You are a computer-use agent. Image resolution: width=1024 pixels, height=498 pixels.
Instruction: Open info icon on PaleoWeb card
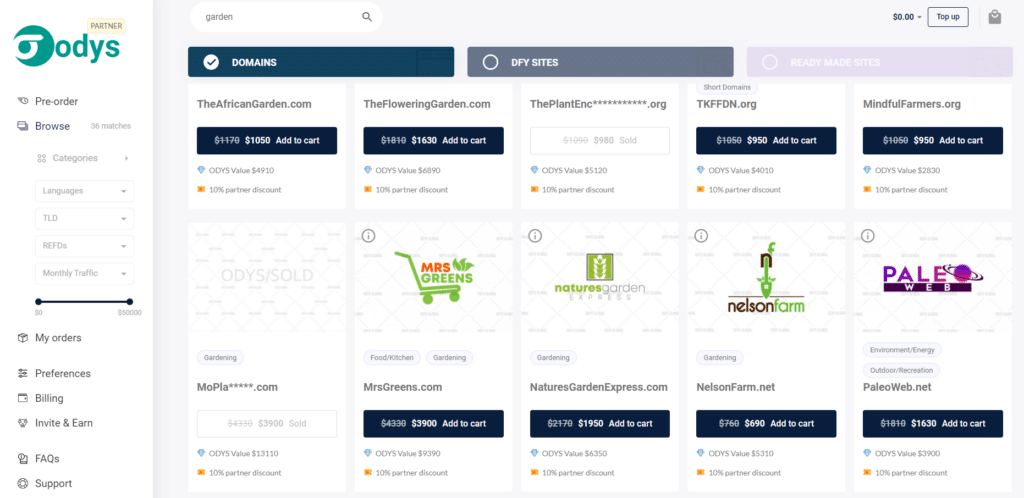coord(868,236)
